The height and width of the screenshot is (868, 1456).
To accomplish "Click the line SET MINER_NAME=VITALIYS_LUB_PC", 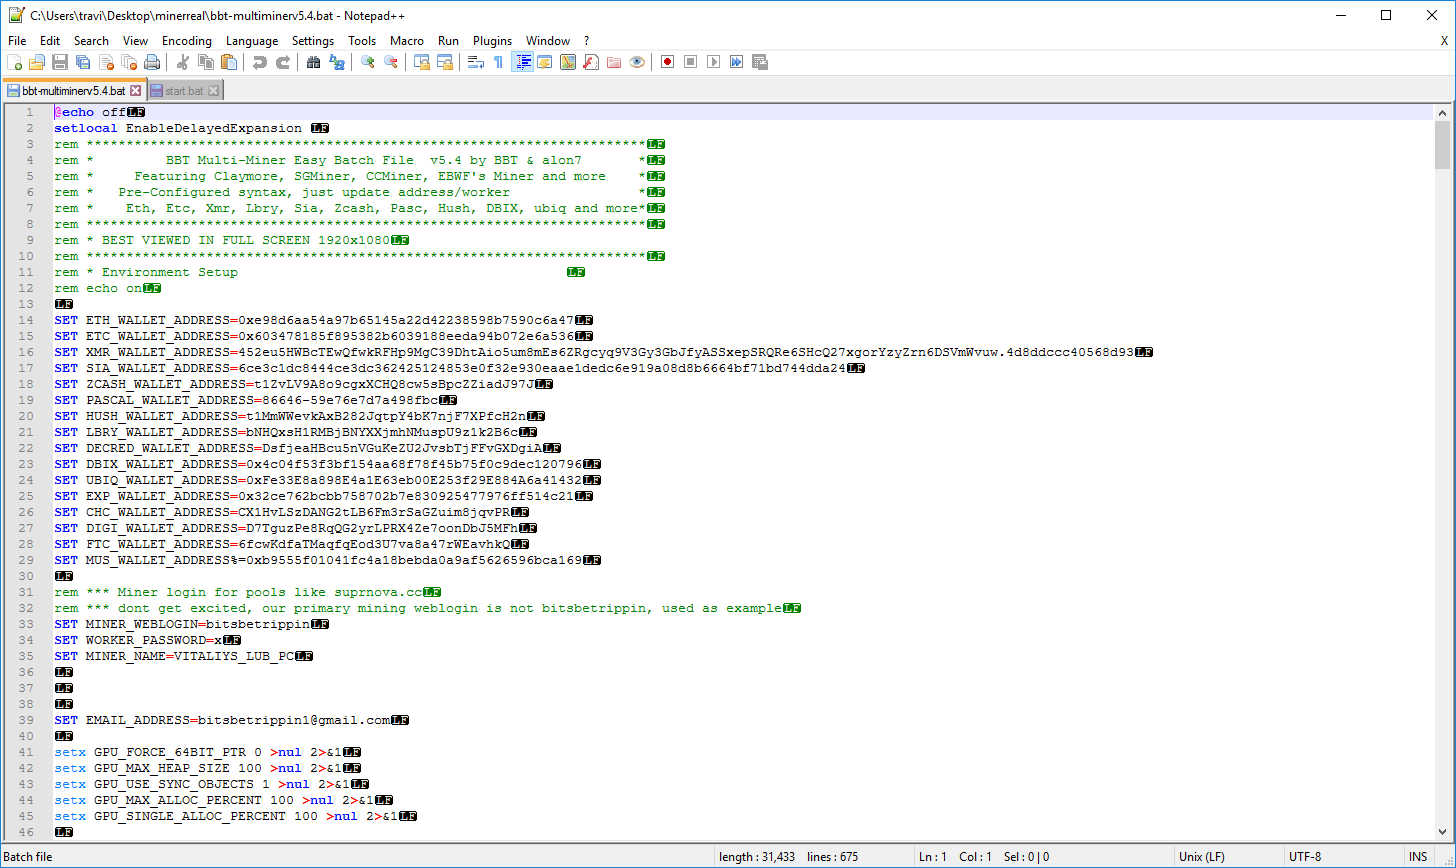I will point(175,656).
